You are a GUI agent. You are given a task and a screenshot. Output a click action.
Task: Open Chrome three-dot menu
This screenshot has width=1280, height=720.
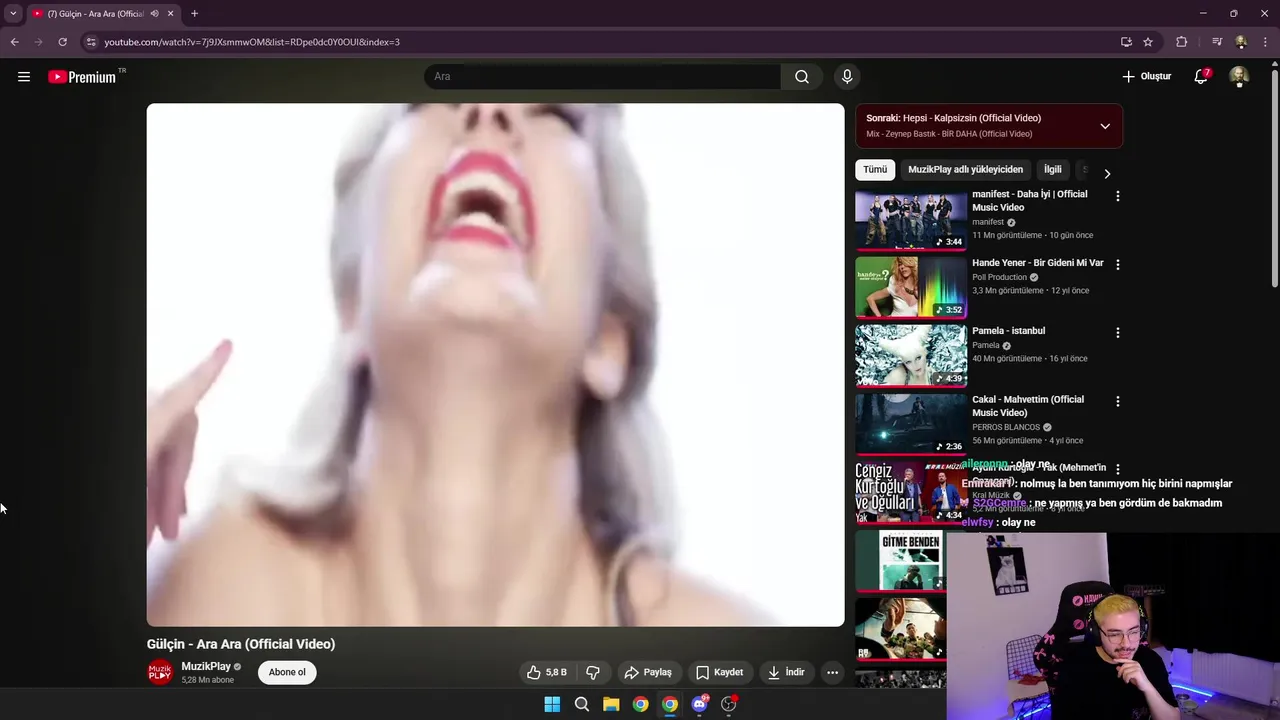[1265, 42]
